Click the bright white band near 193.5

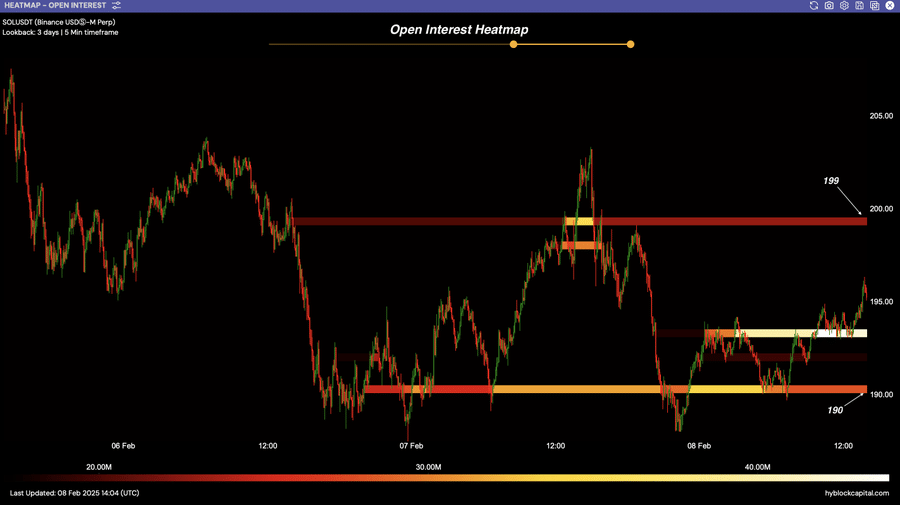[x=790, y=333]
